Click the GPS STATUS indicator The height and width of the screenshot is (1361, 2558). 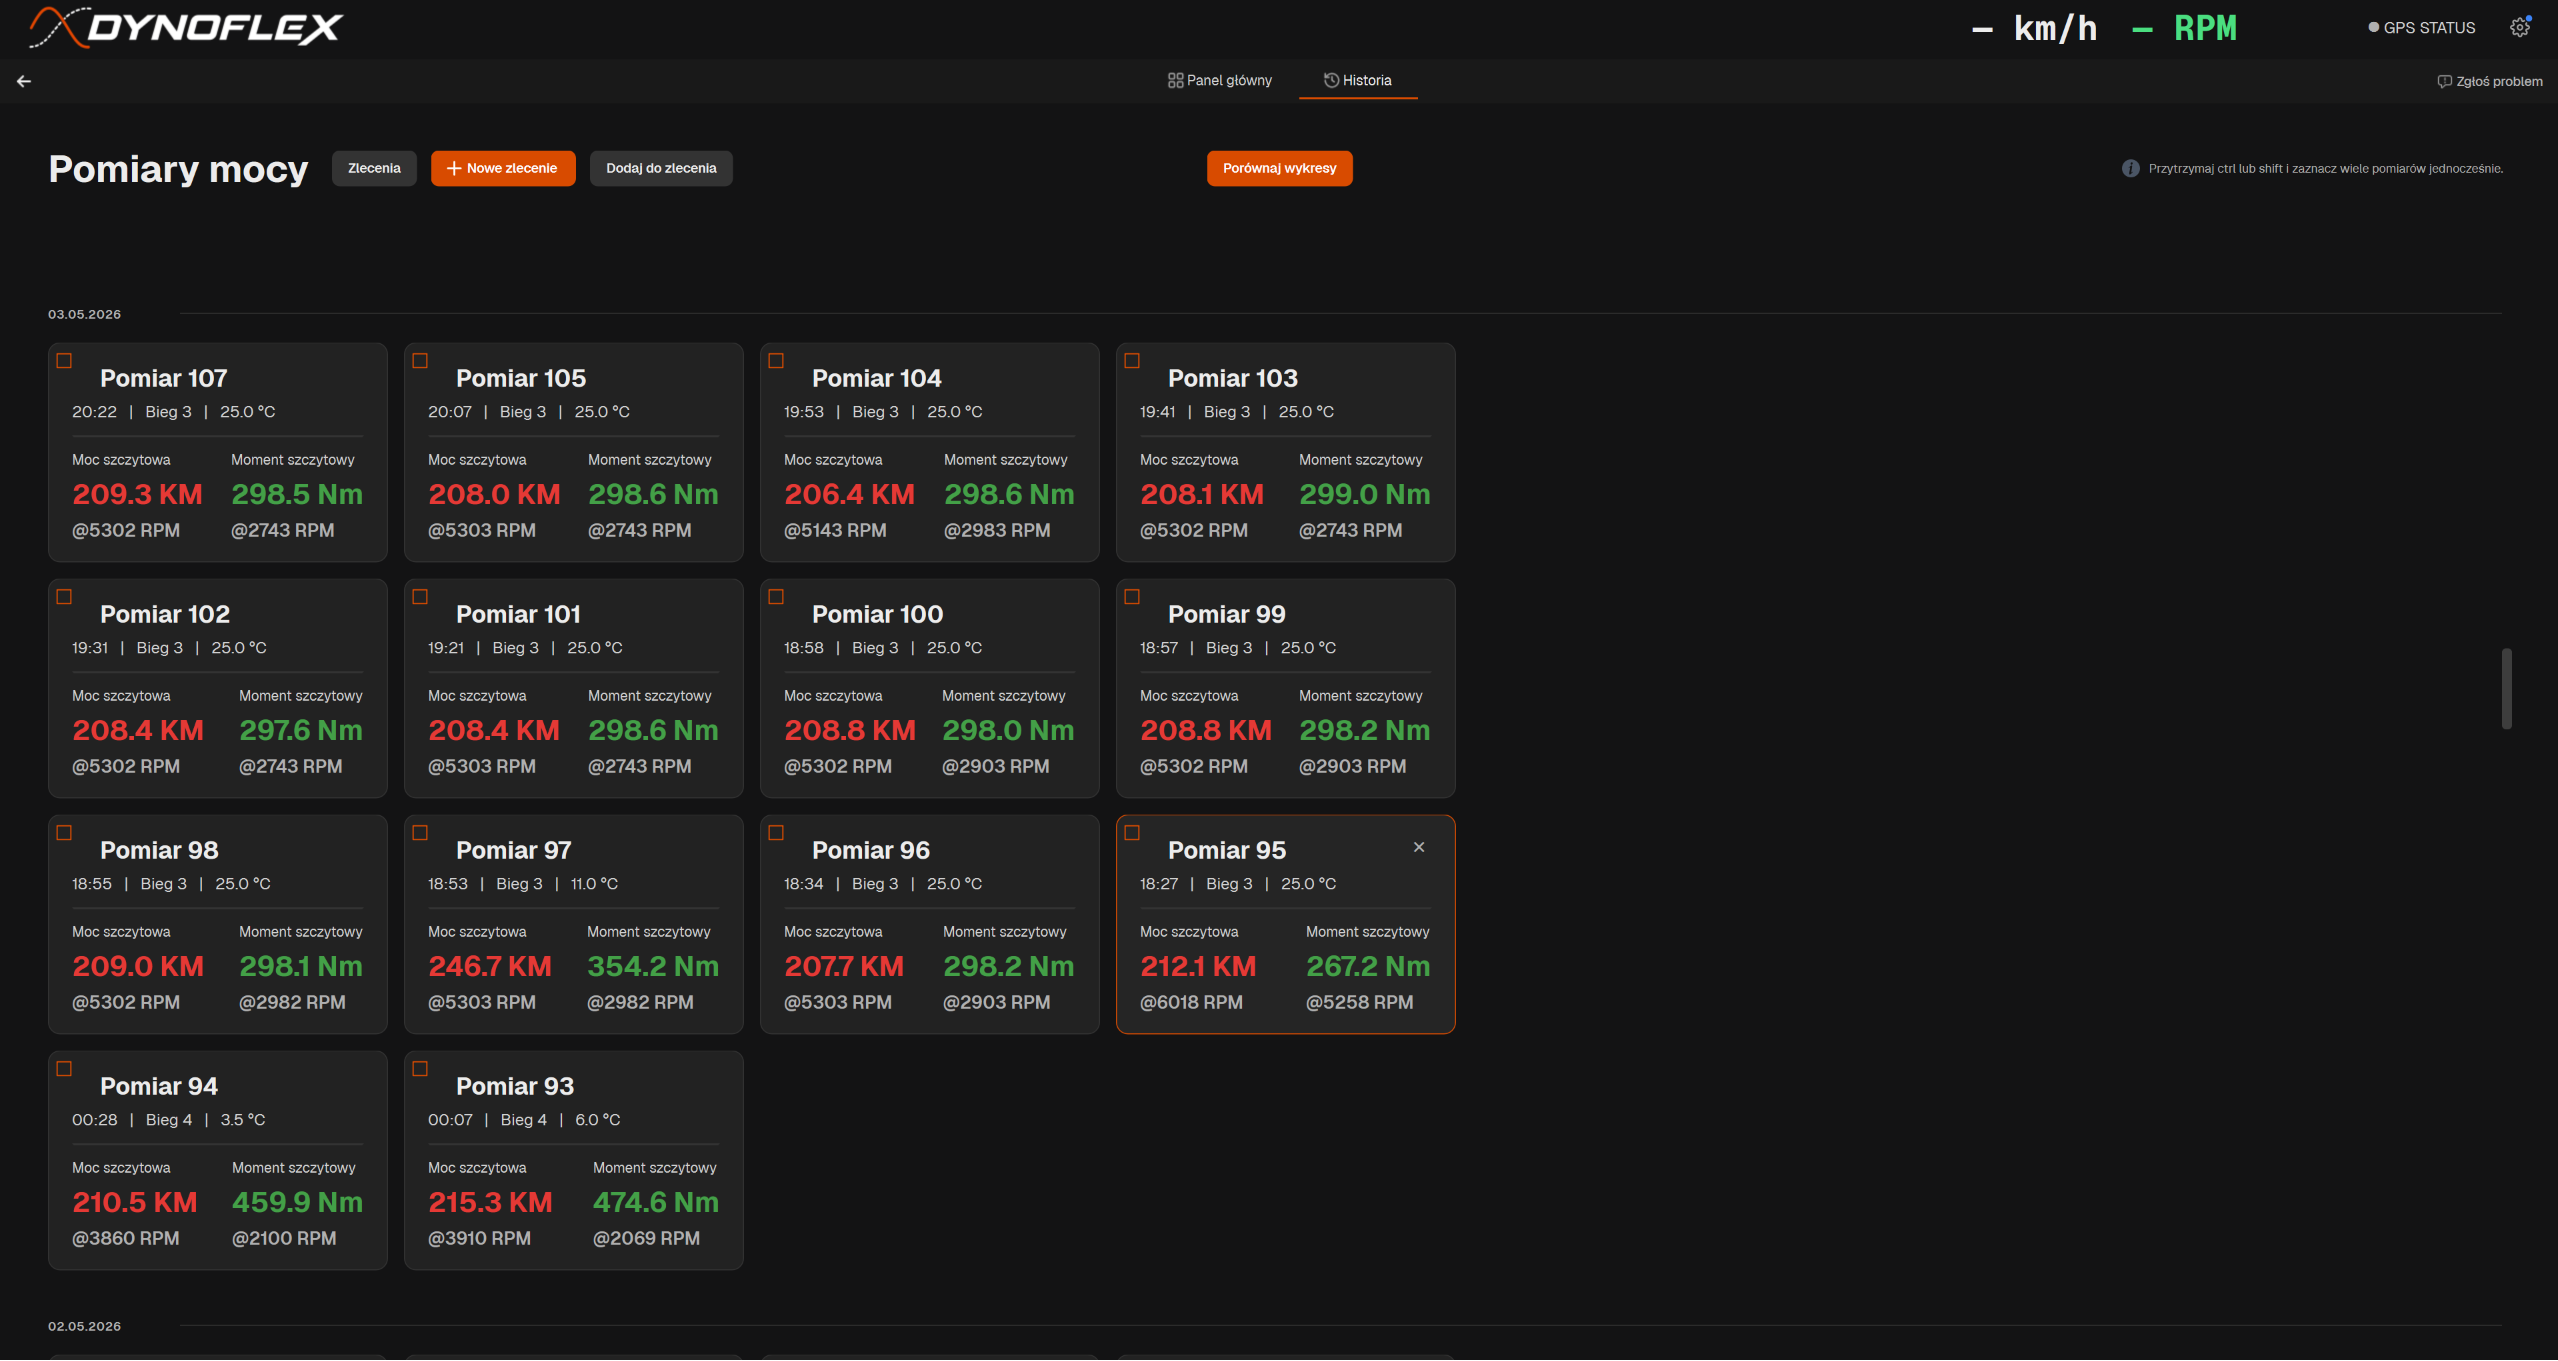tap(2421, 28)
